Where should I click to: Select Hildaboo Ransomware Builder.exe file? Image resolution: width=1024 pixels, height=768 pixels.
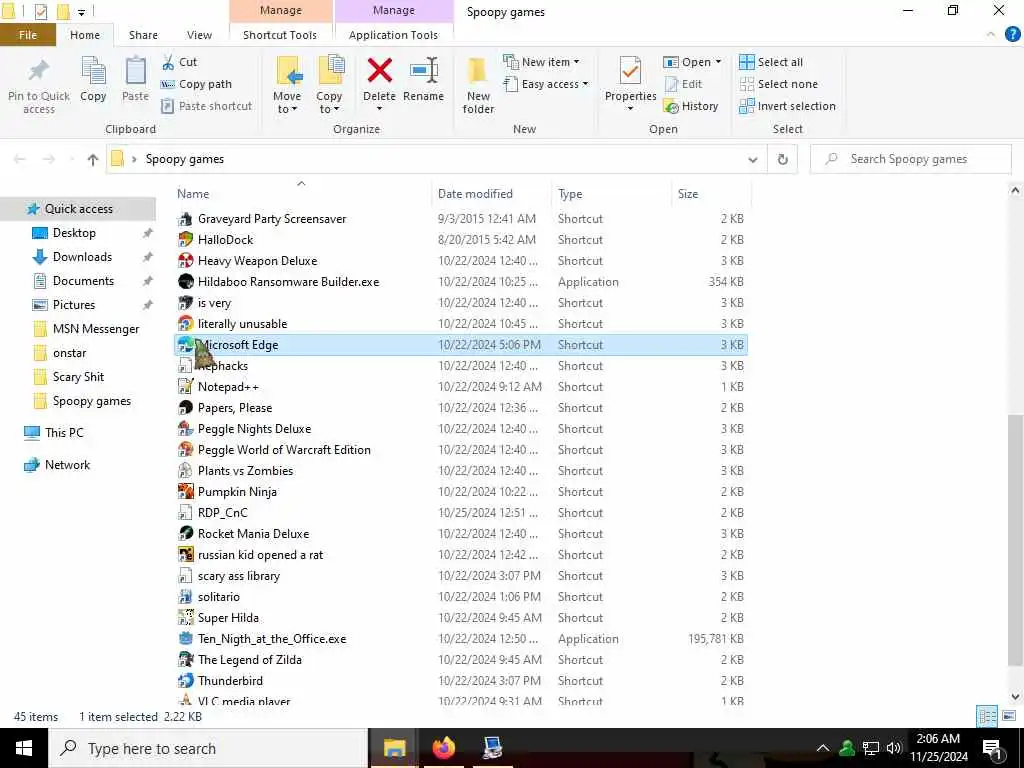[460, 282]
